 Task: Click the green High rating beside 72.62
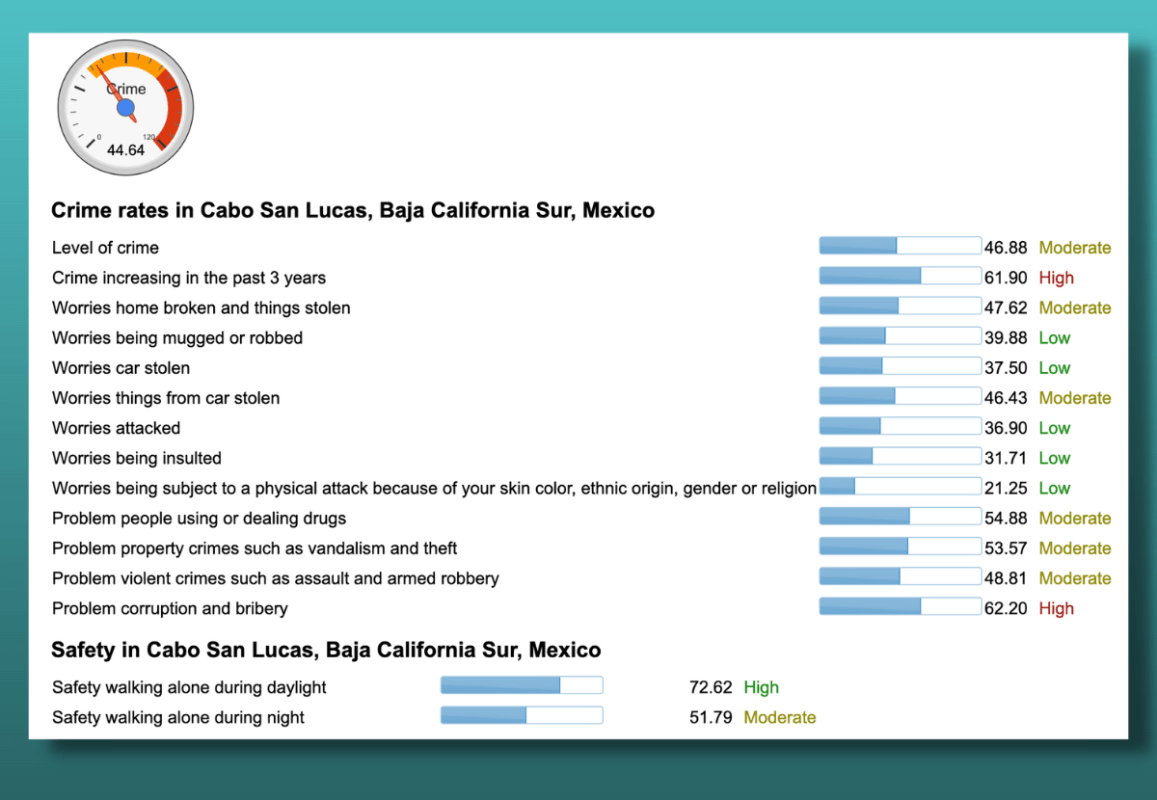[x=761, y=687]
